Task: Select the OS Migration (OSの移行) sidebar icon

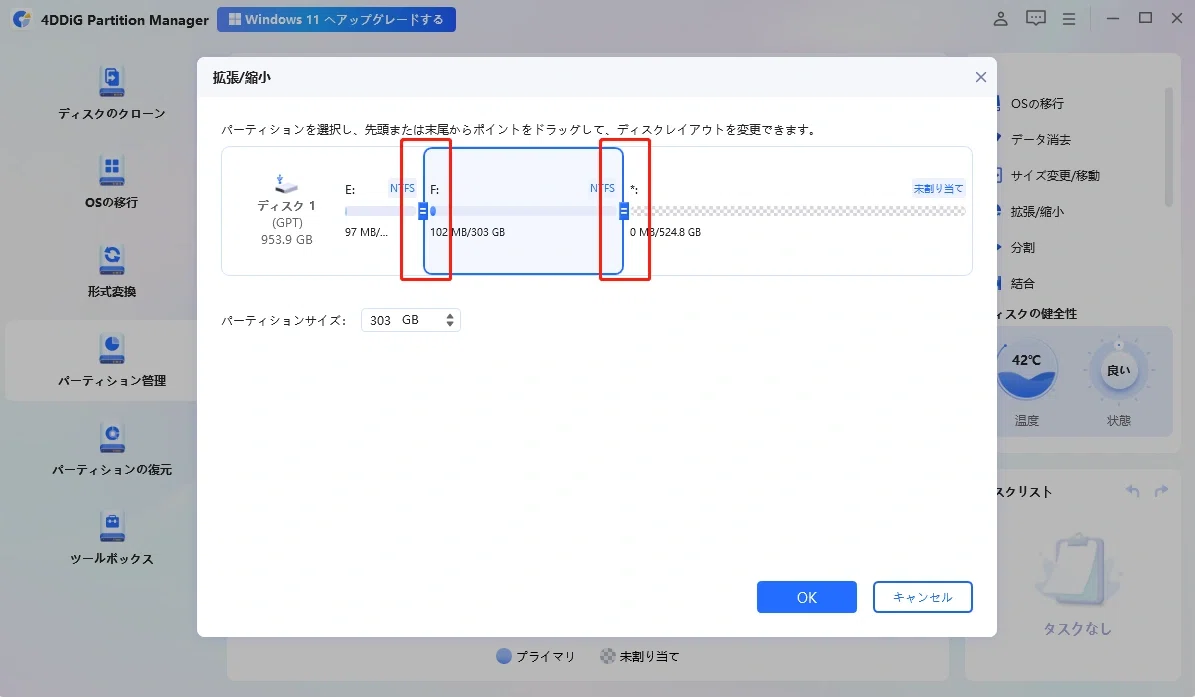Action: point(111,171)
